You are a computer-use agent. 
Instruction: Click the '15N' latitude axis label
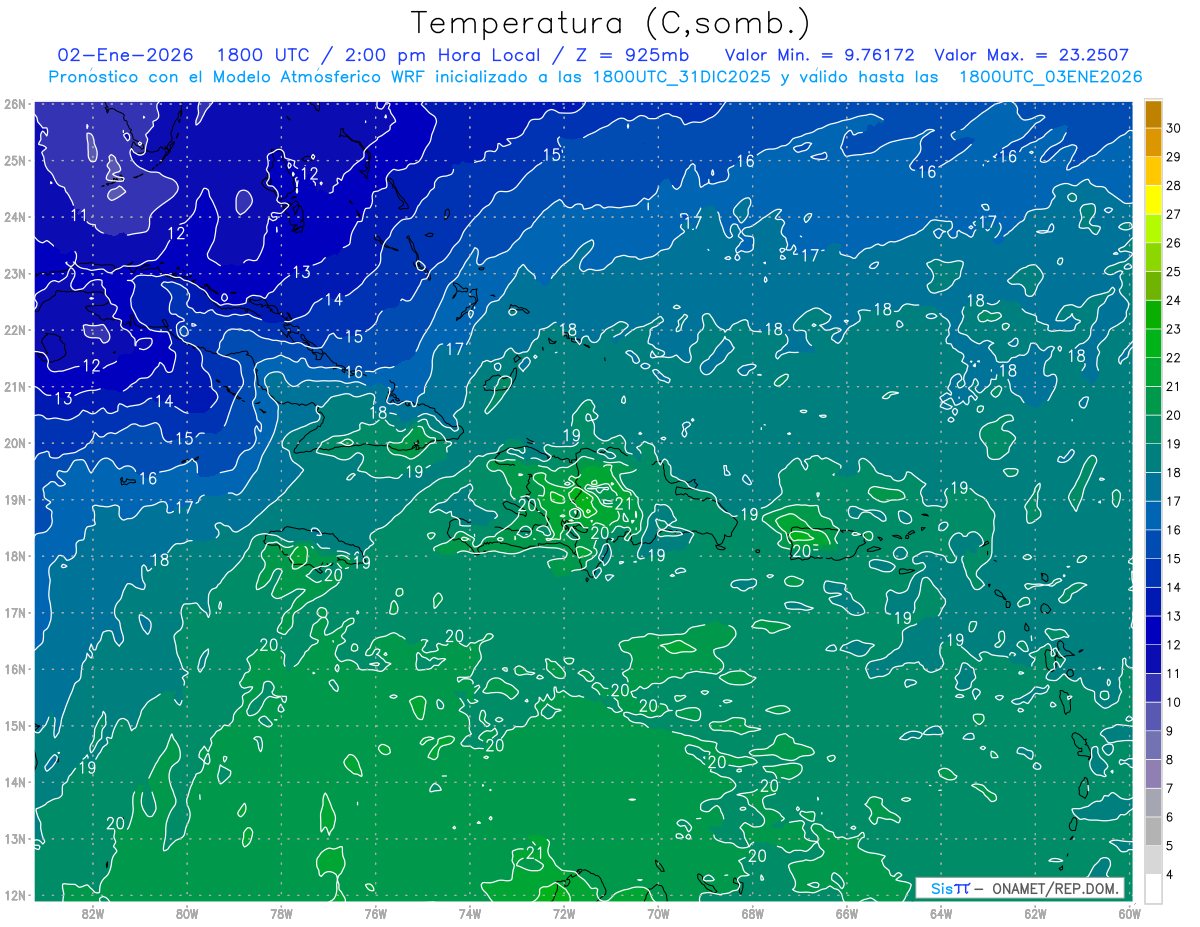click(15, 725)
